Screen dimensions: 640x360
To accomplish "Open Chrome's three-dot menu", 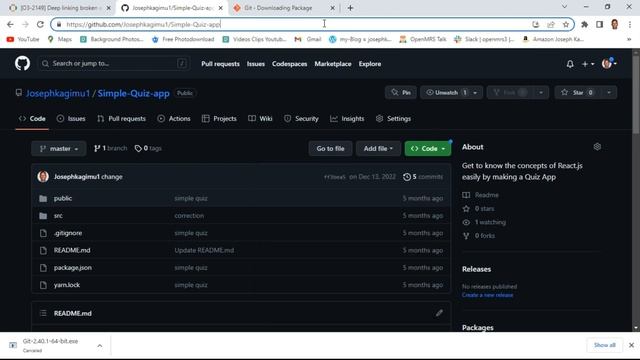I will (629, 24).
